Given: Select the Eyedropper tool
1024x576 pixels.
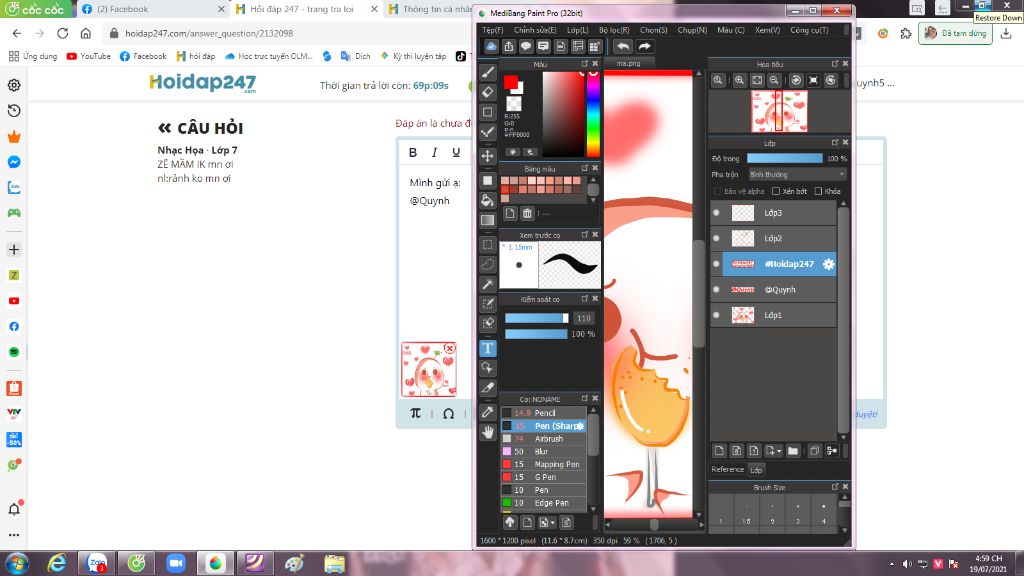Looking at the screenshot, I should pyautogui.click(x=488, y=412).
